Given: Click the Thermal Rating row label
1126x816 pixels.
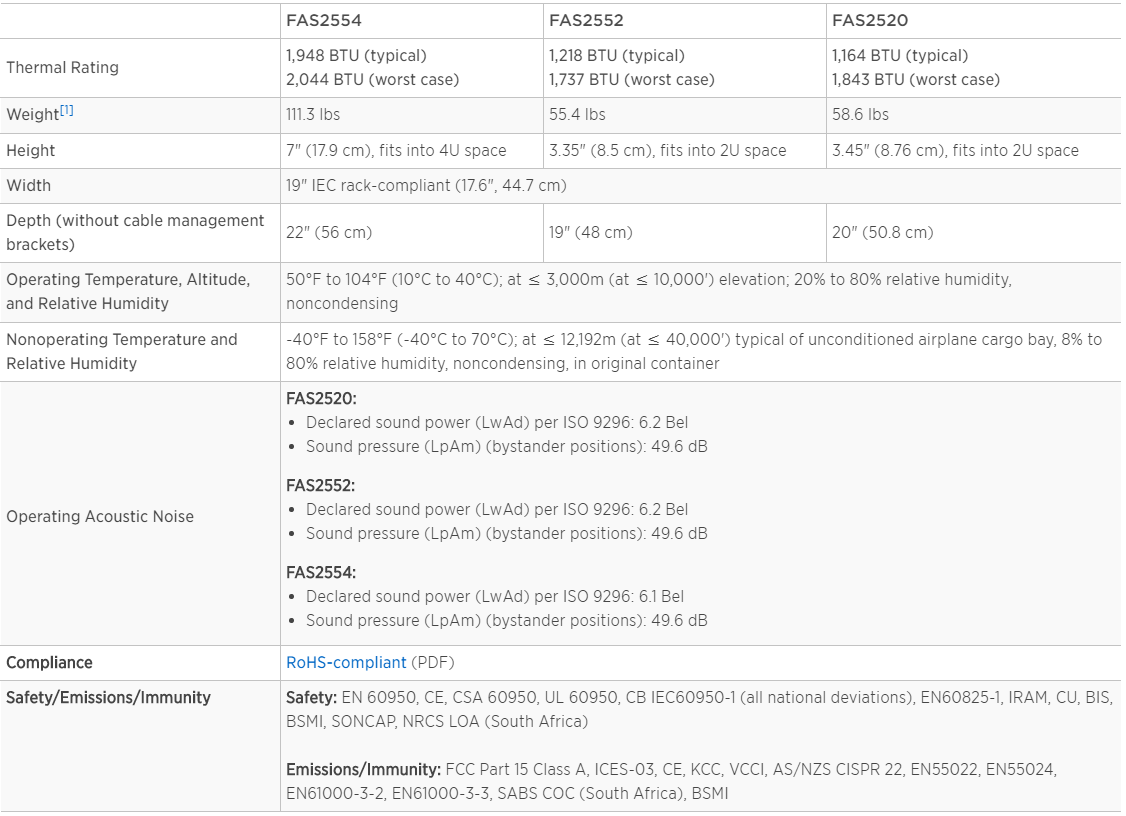Looking at the screenshot, I should tap(62, 68).
